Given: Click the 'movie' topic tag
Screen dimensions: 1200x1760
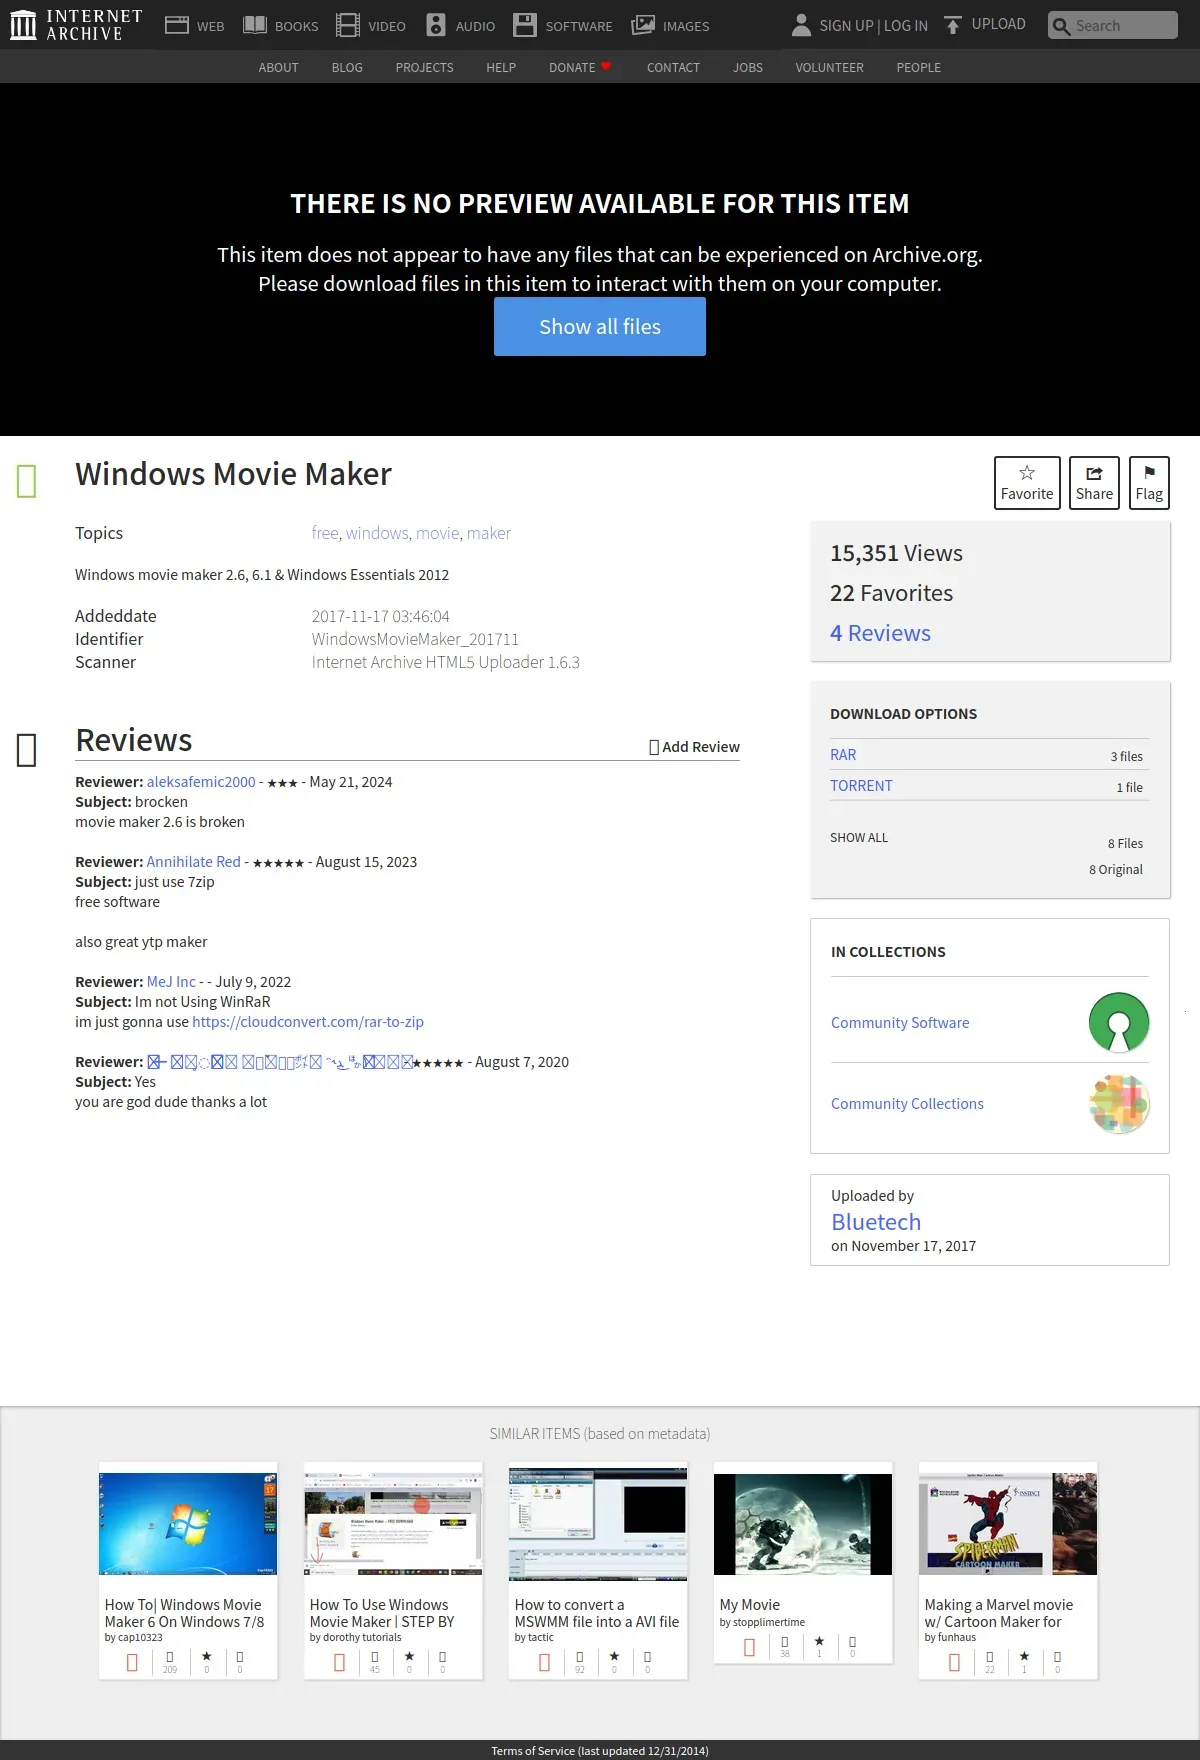Looking at the screenshot, I should 438,533.
